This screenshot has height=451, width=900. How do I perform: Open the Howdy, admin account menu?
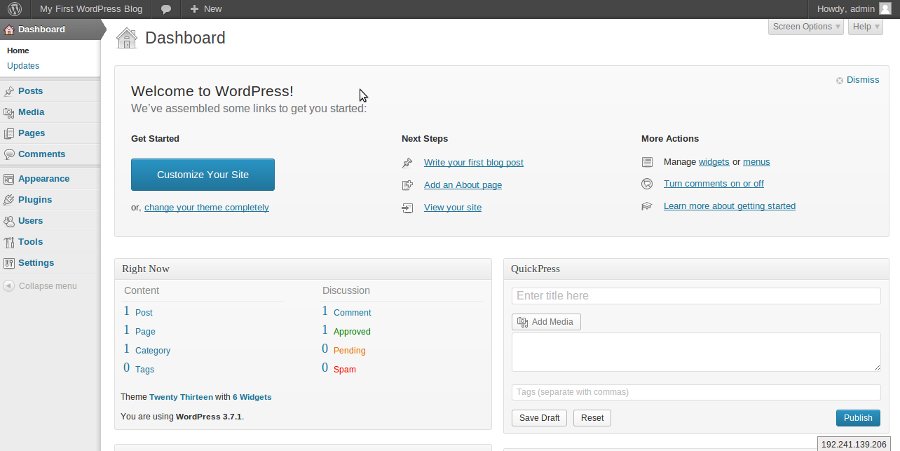[x=854, y=9]
